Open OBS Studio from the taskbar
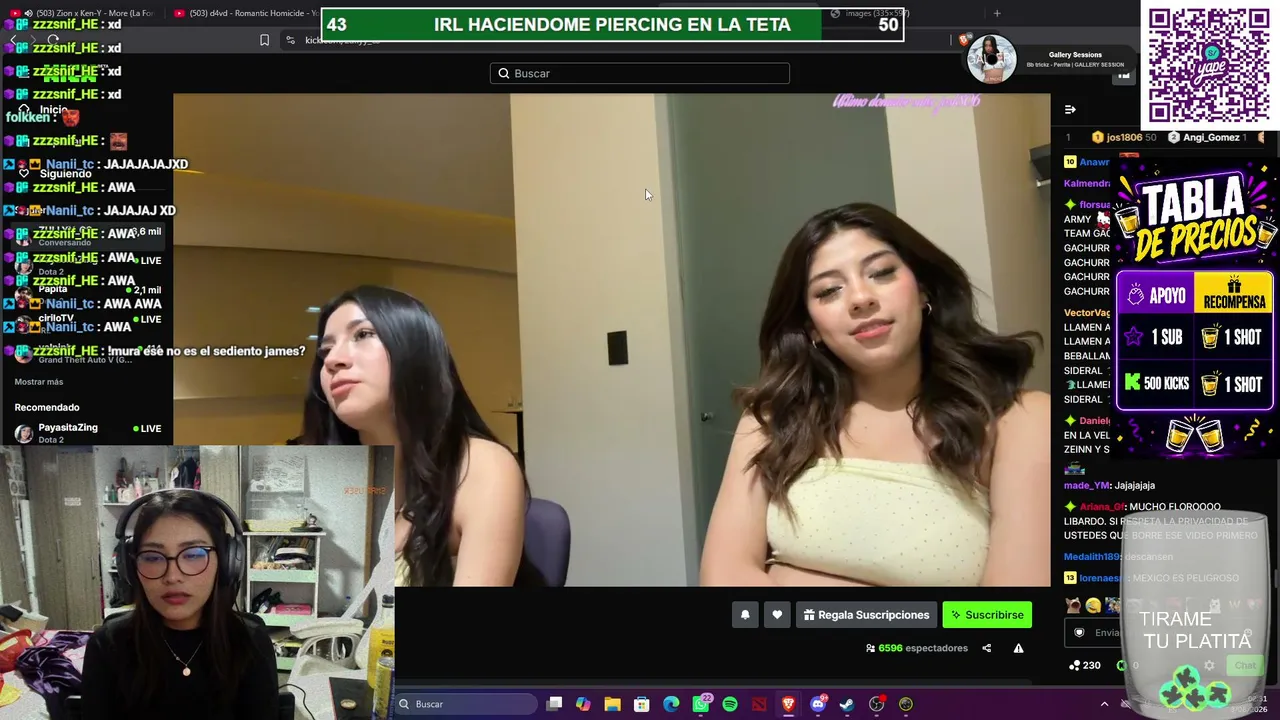The image size is (1280, 720). pos(877,704)
